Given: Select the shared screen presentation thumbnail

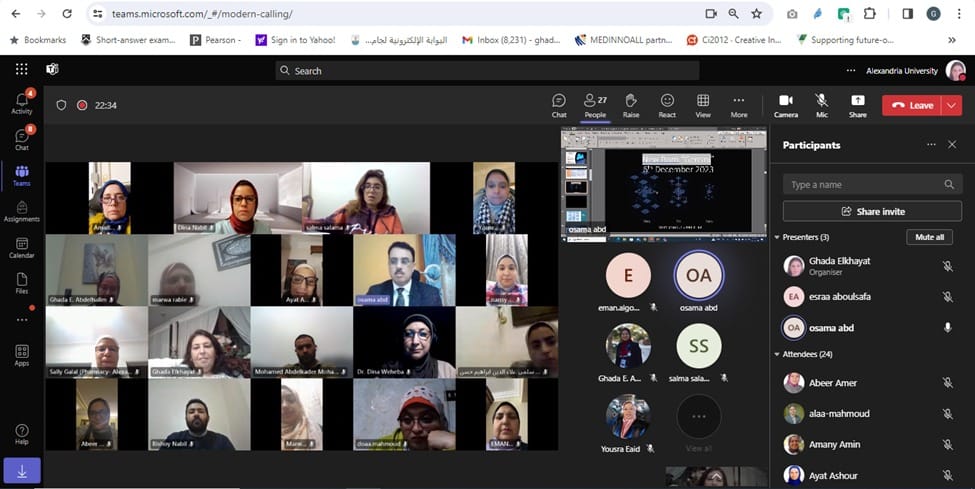Looking at the screenshot, I should point(664,182).
